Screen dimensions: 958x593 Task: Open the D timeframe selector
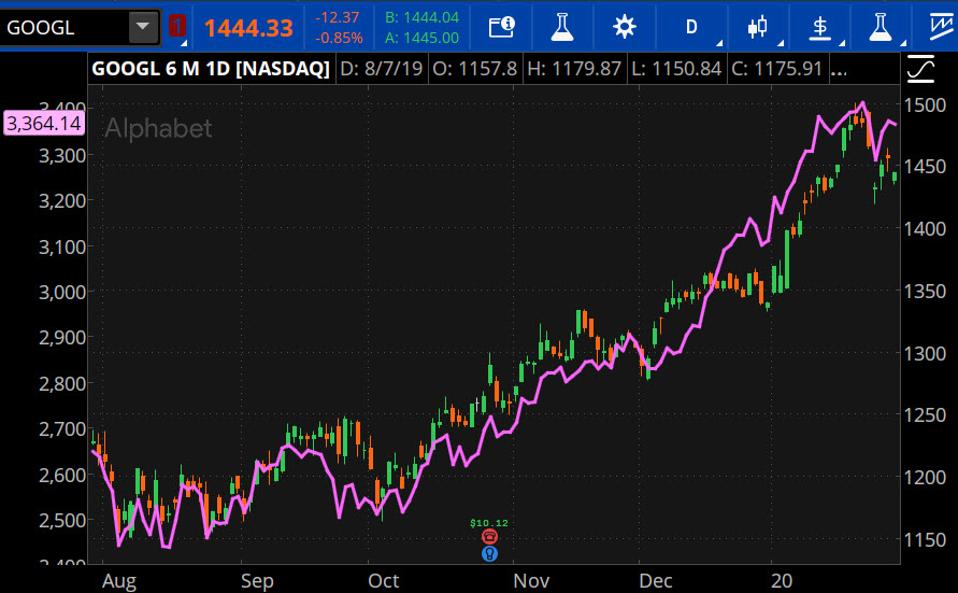692,27
